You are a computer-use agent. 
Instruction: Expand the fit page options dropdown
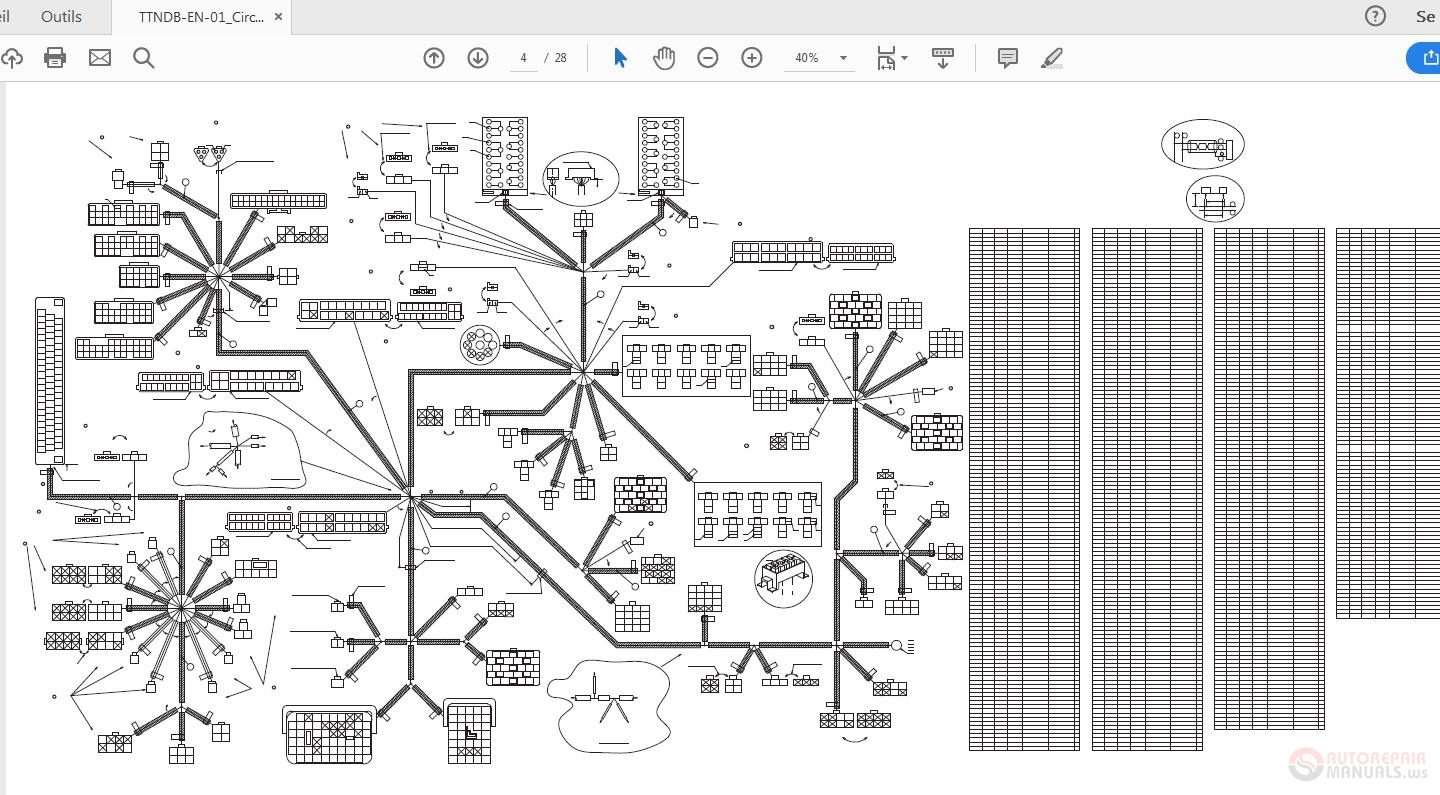coord(892,58)
